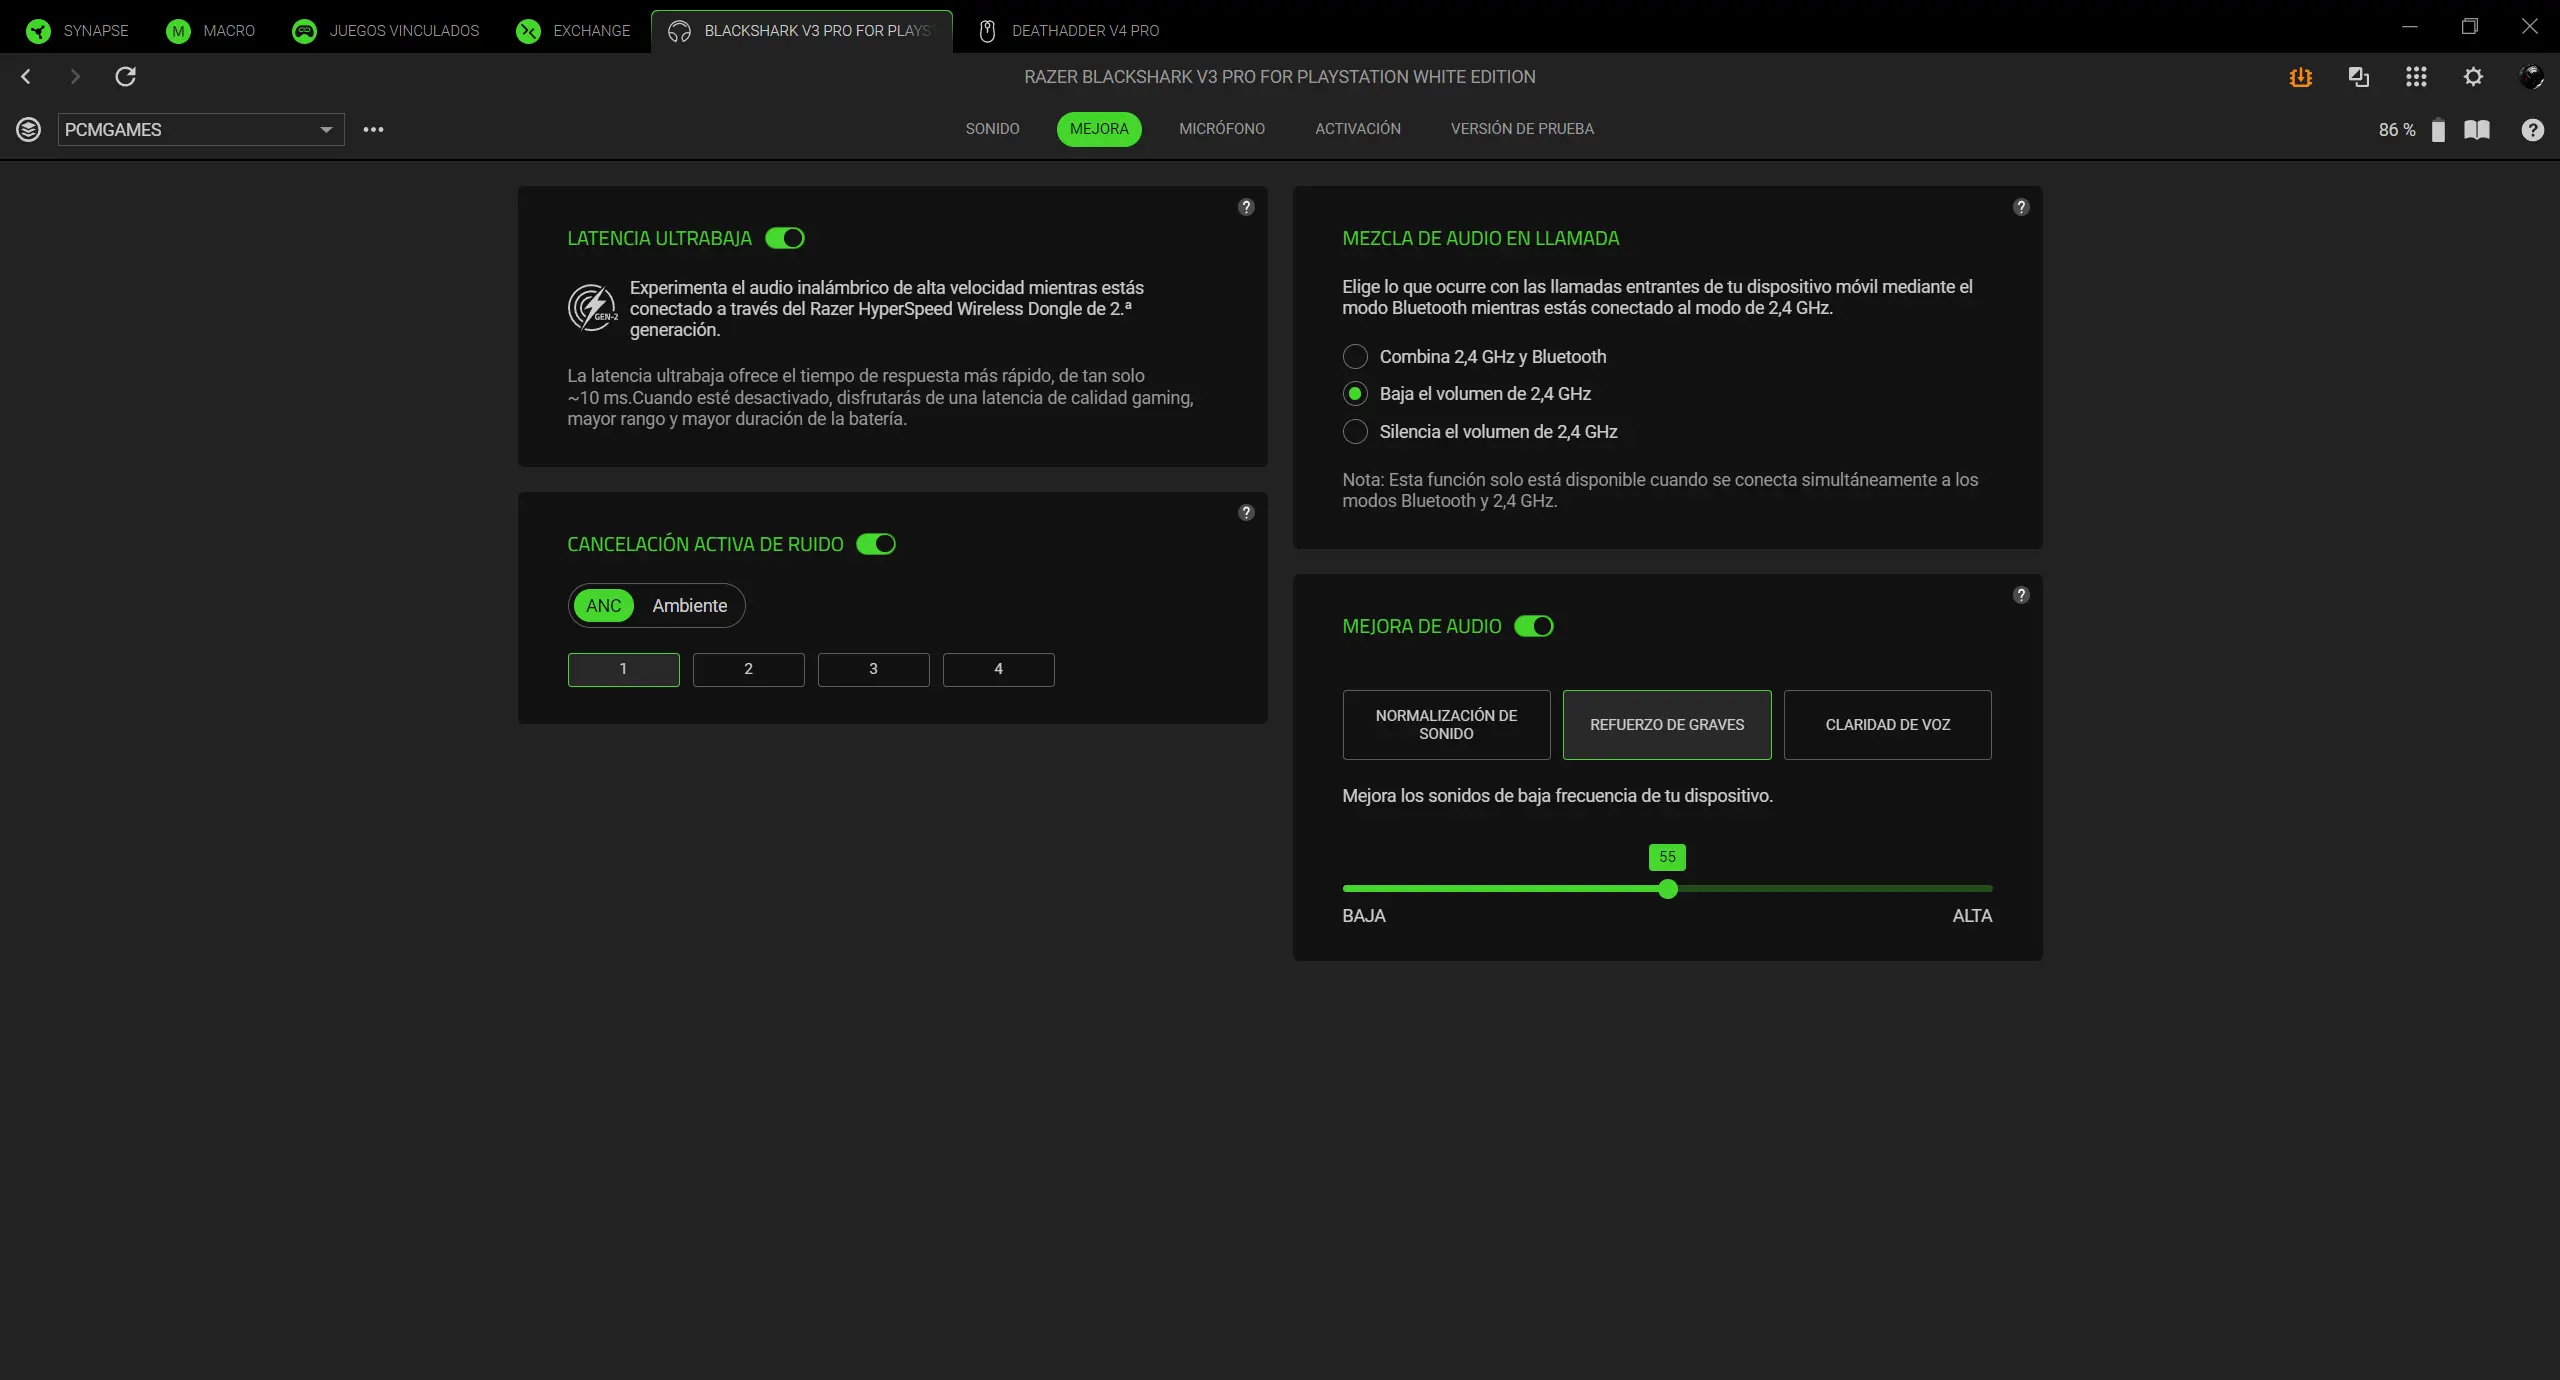Set ANC level to 4
Viewport: 2560px width, 1380px height.
[999, 670]
